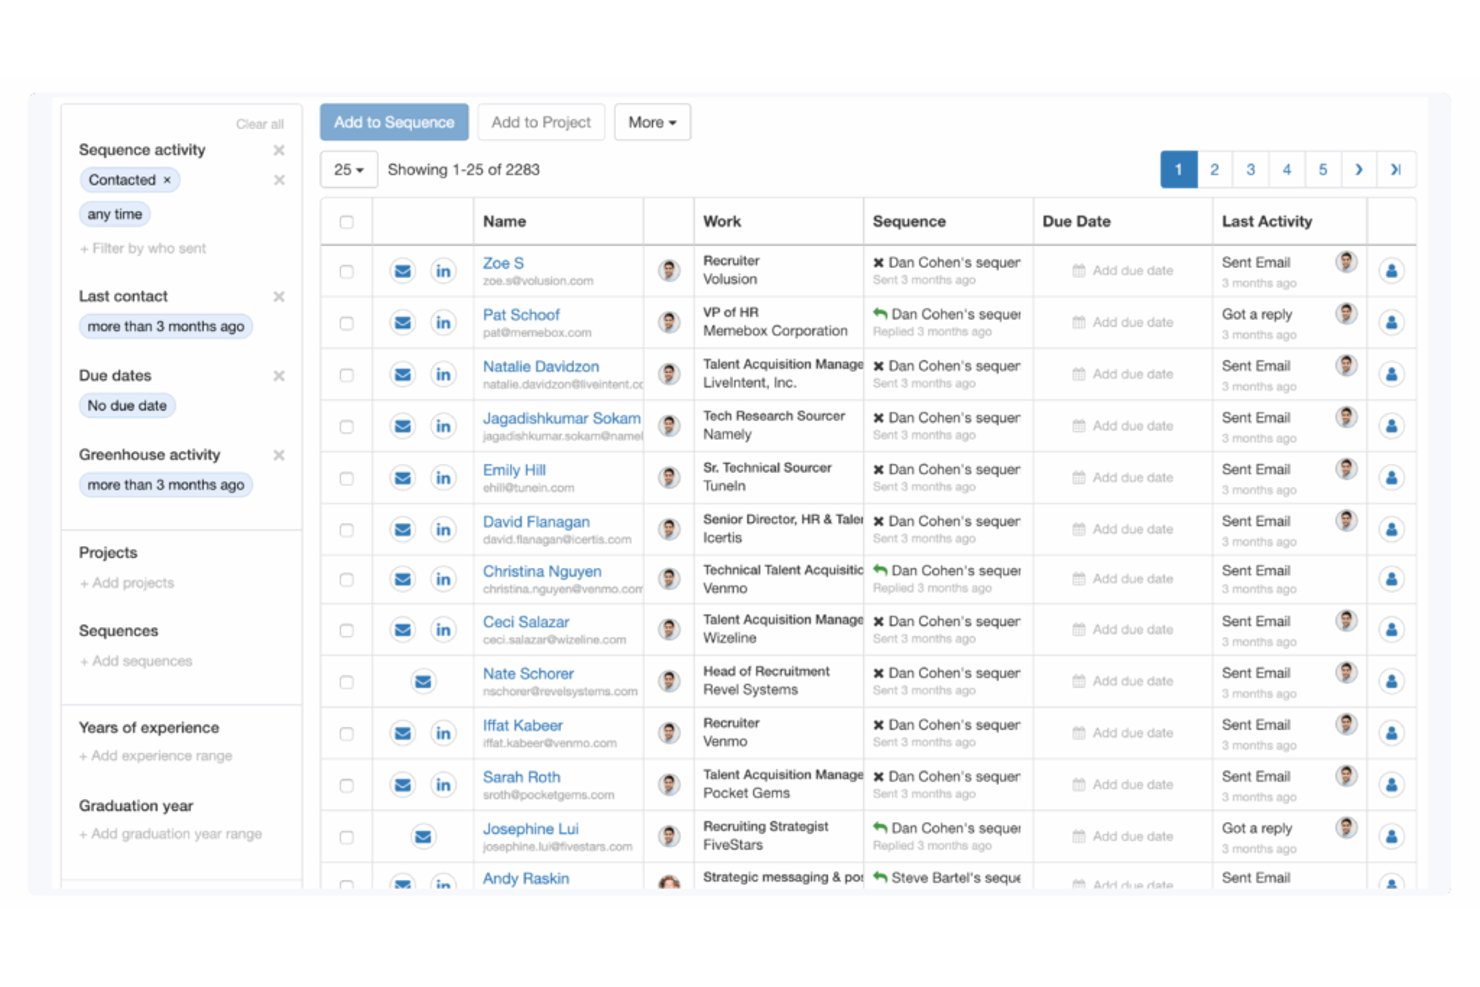Change Greenhouse activity 'more than 3 months ago'
This screenshot has height=987, width=1480.
tap(166, 485)
